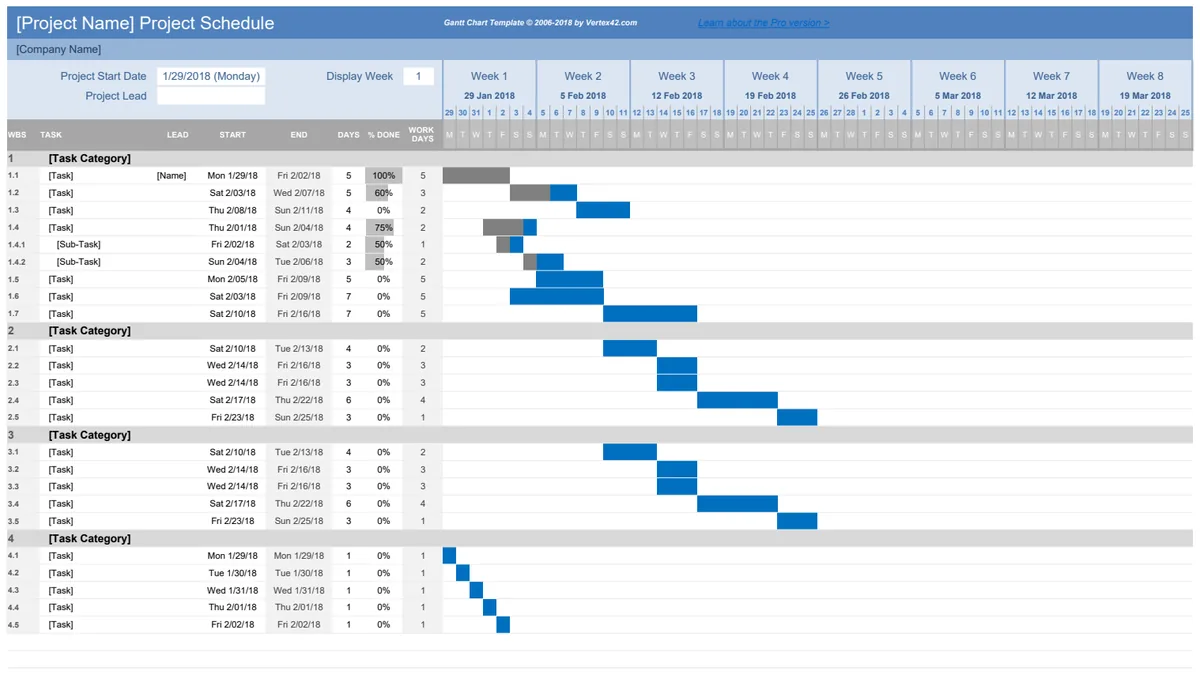Select start date 'Sat 2/17/18' of task 2.4
Screen dimensions: 1200x675
pyautogui.click(x=232, y=400)
